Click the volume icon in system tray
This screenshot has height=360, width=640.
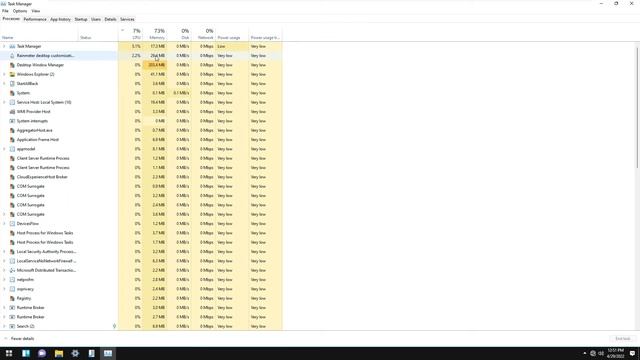[601, 353]
